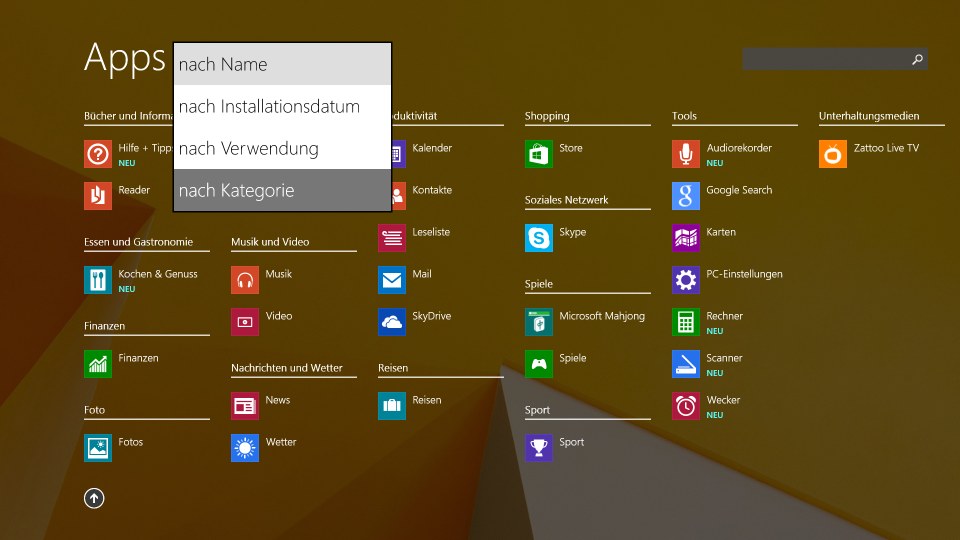Image resolution: width=960 pixels, height=540 pixels.
Task: Open the Wetter sun icon
Action: pyautogui.click(x=245, y=448)
